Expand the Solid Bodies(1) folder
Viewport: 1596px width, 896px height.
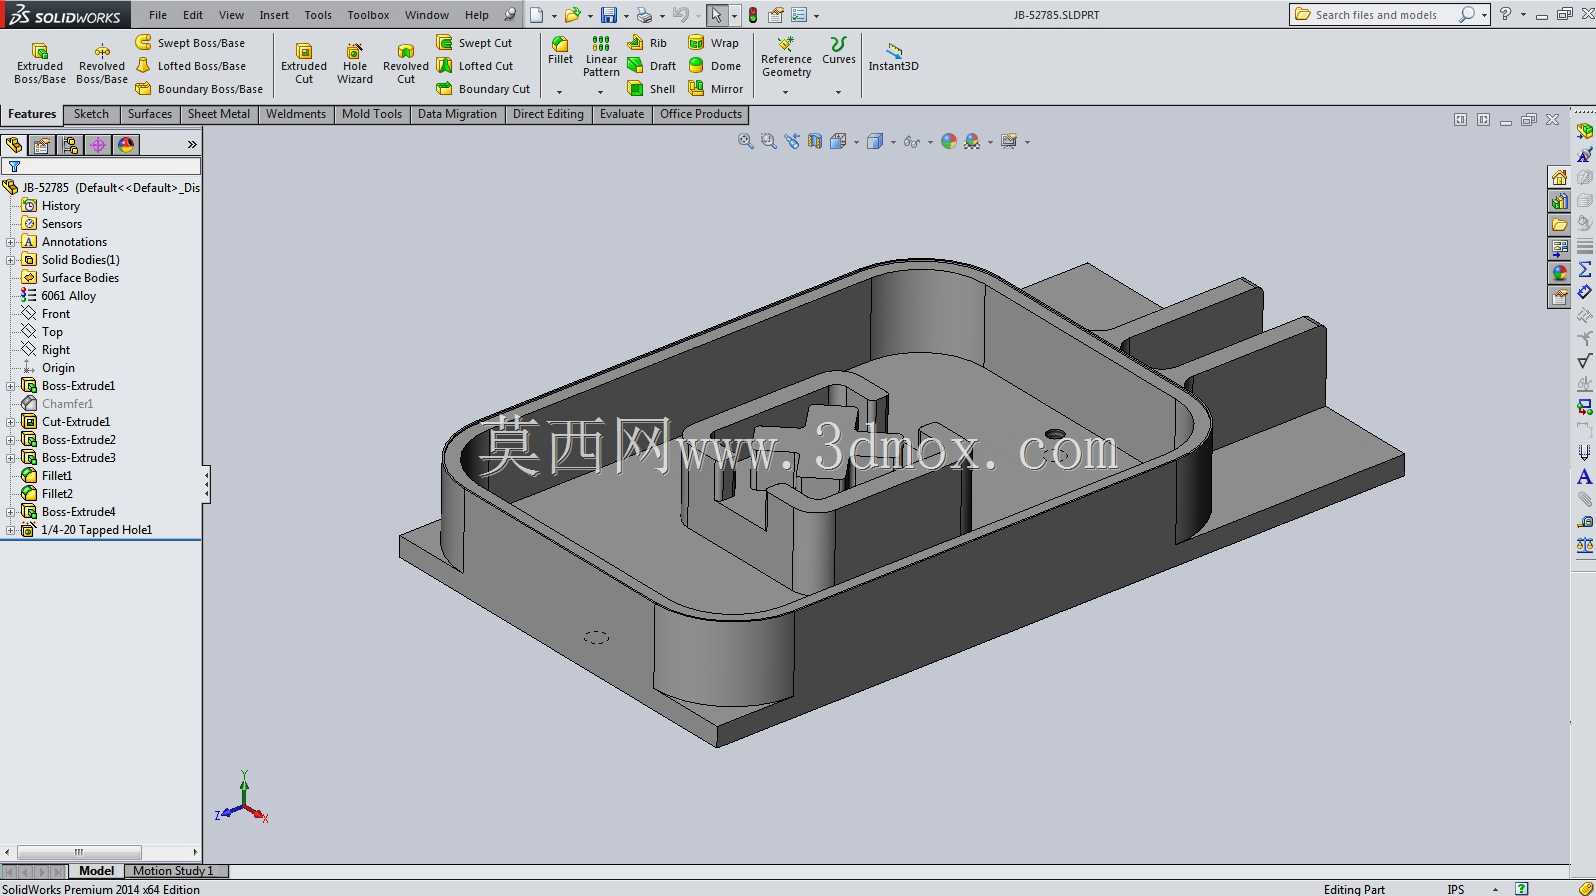[x=11, y=260]
